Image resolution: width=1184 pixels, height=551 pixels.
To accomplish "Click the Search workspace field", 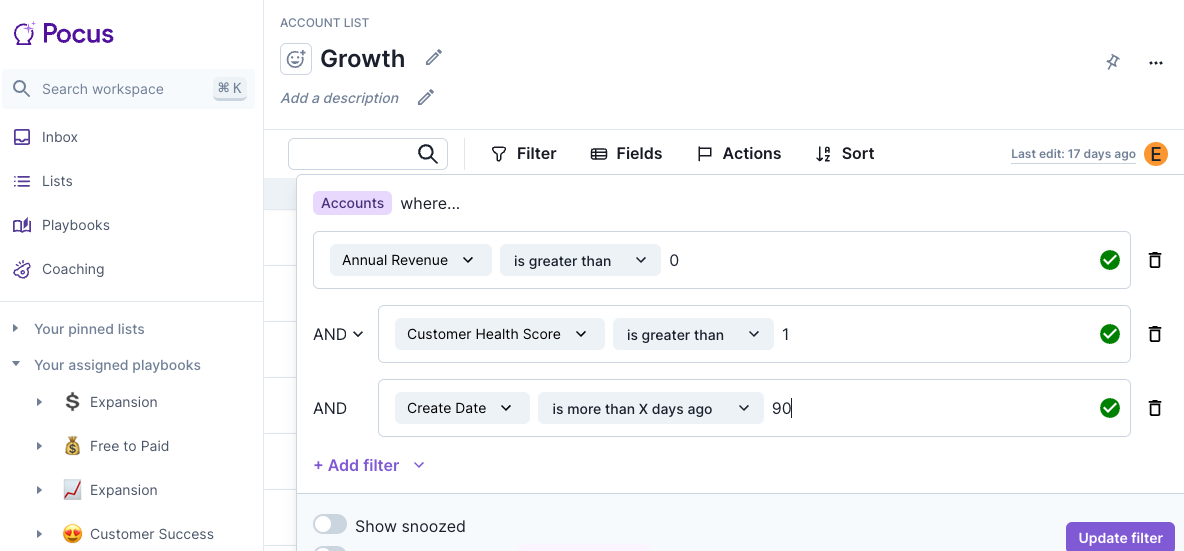I will pyautogui.click(x=128, y=89).
